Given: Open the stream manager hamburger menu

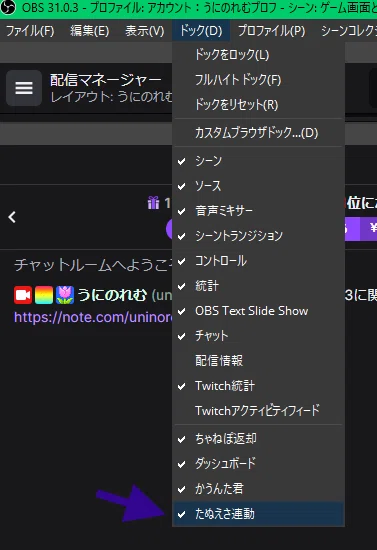Looking at the screenshot, I should pos(24,88).
